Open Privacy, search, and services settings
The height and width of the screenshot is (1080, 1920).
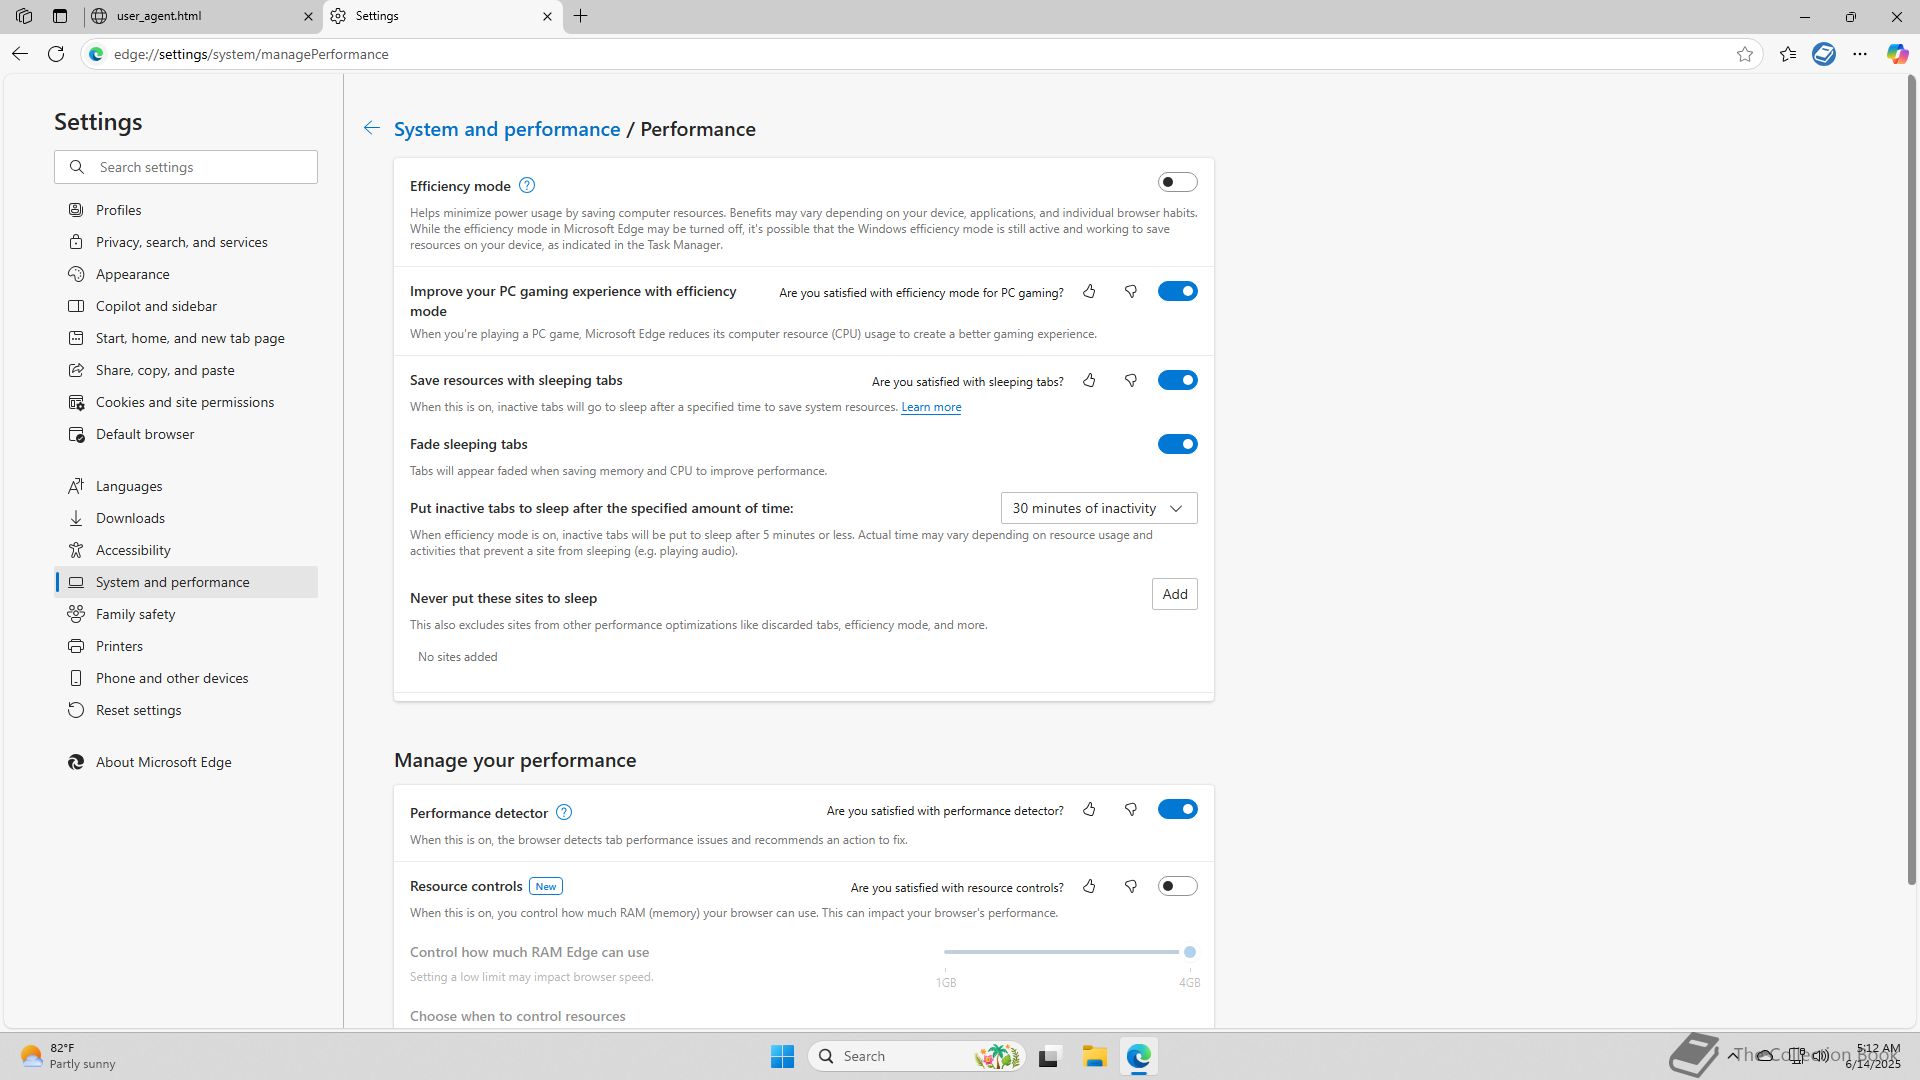181,242
